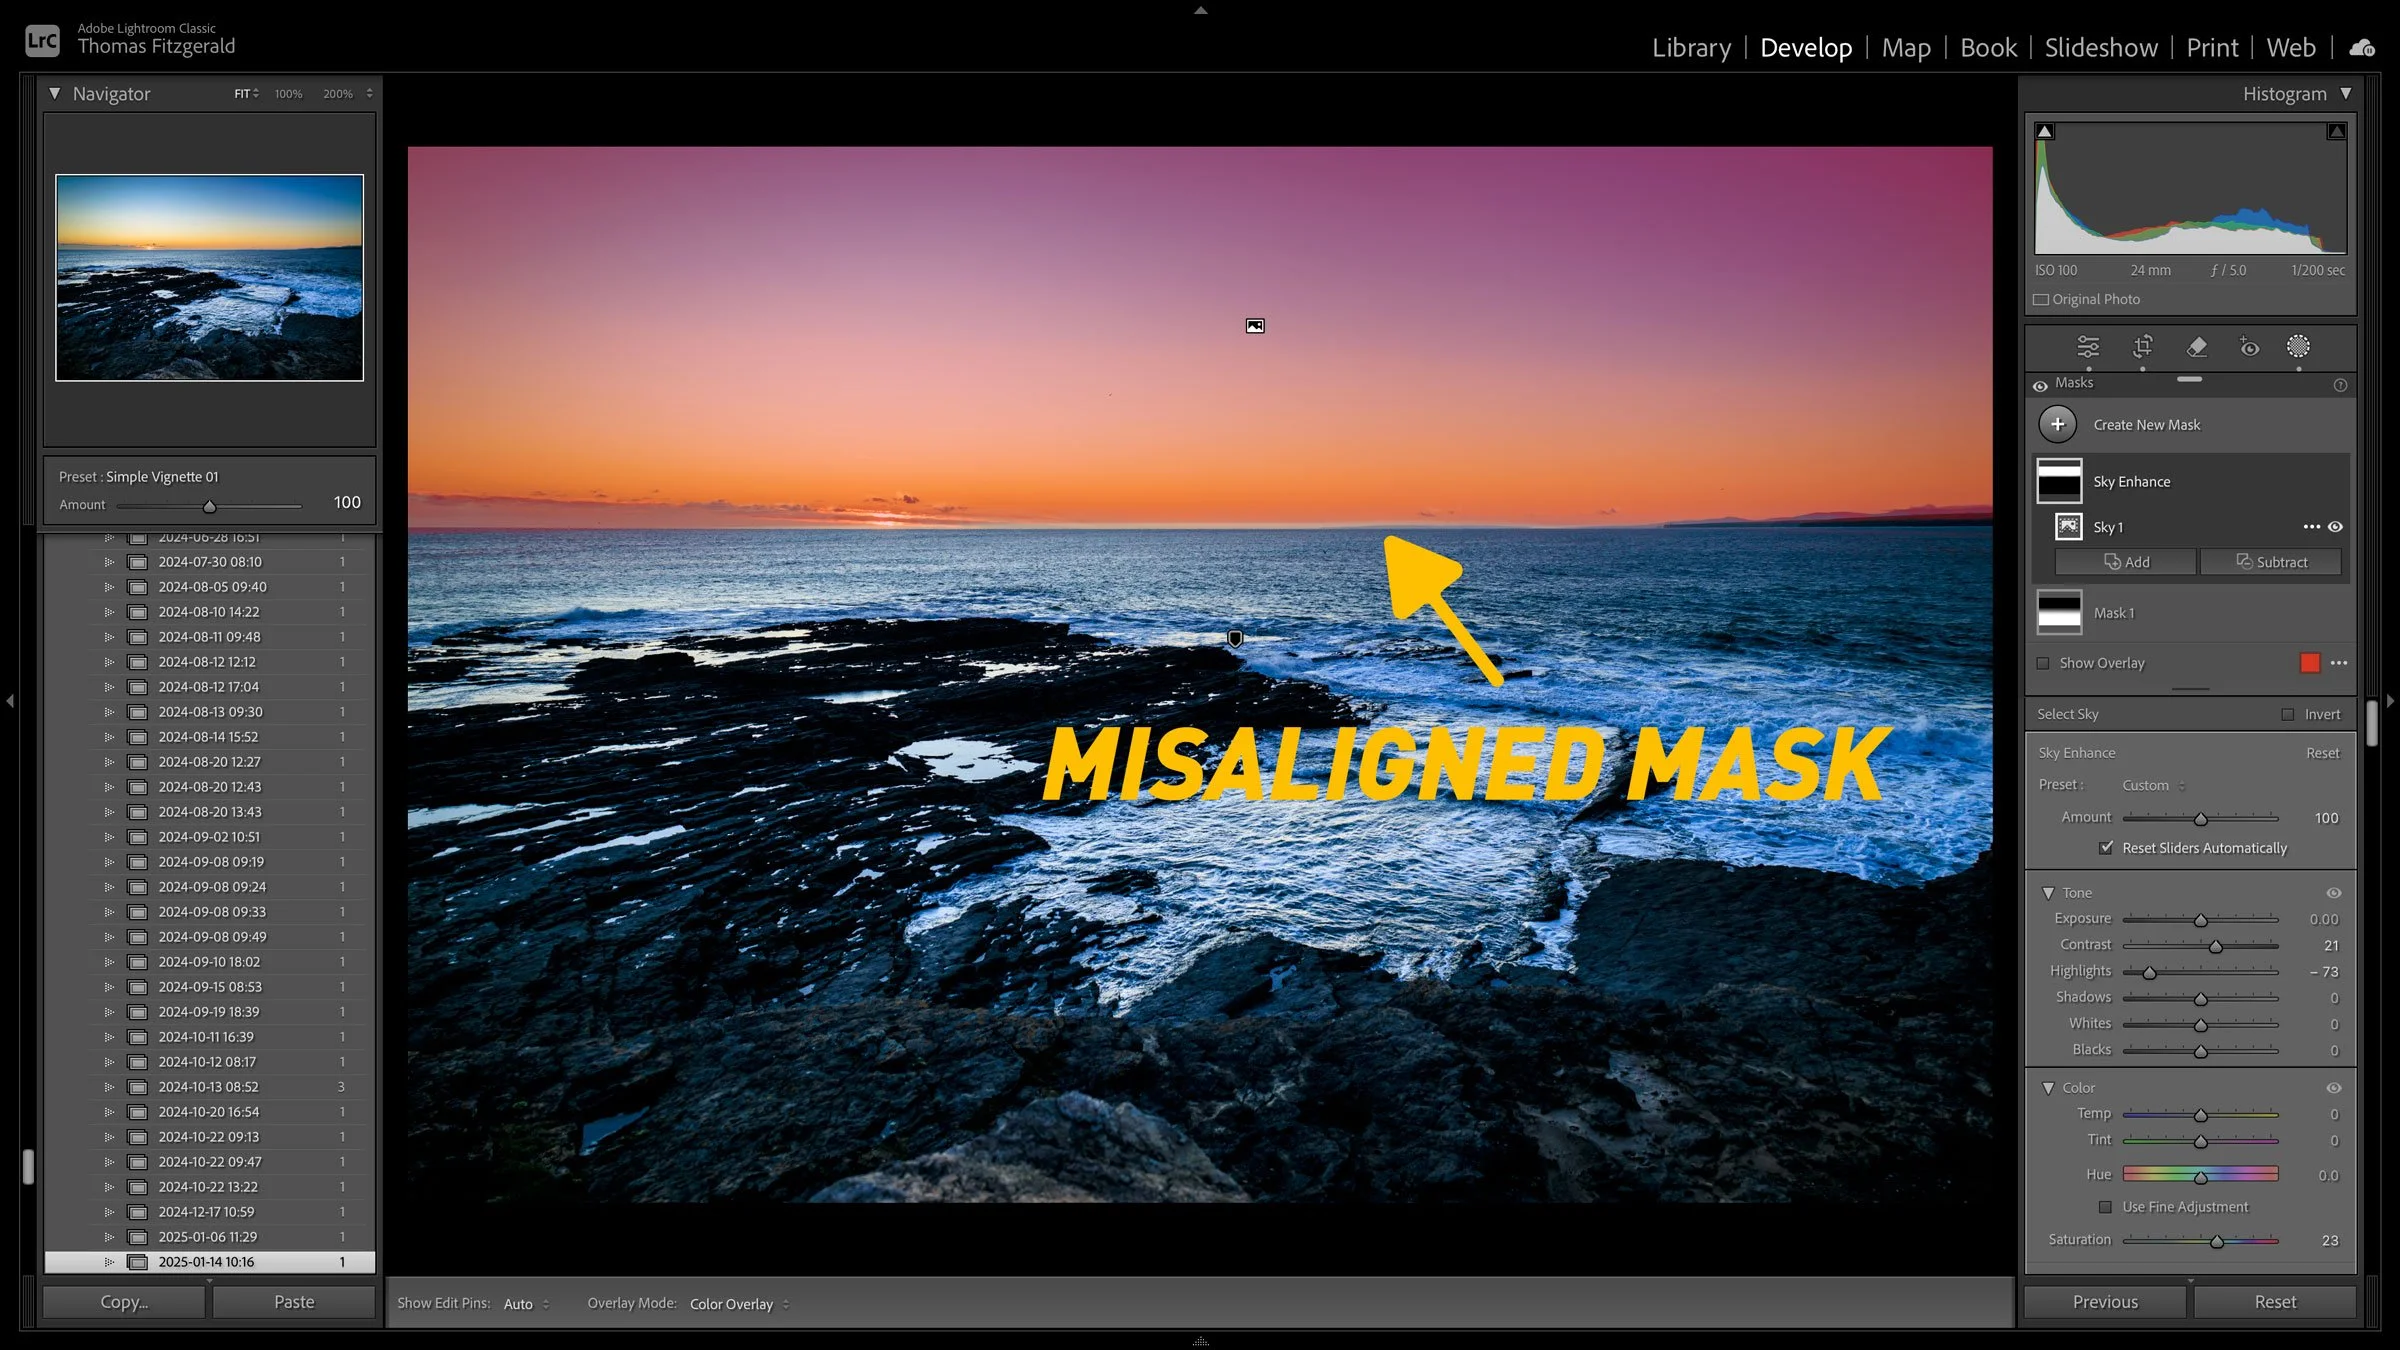Screen dimensions: 2400x1350
Task: Open the mask Preset Custom dropdown
Action: coord(2153,785)
